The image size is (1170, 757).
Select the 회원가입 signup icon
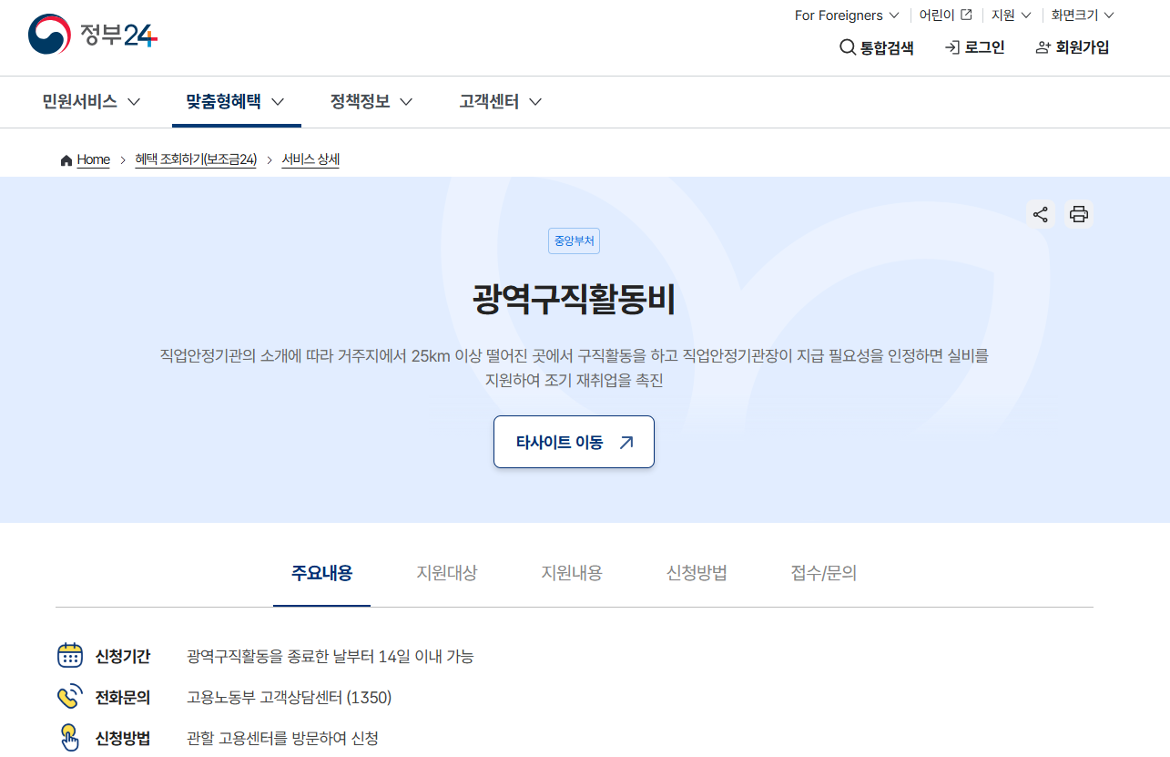1043,47
